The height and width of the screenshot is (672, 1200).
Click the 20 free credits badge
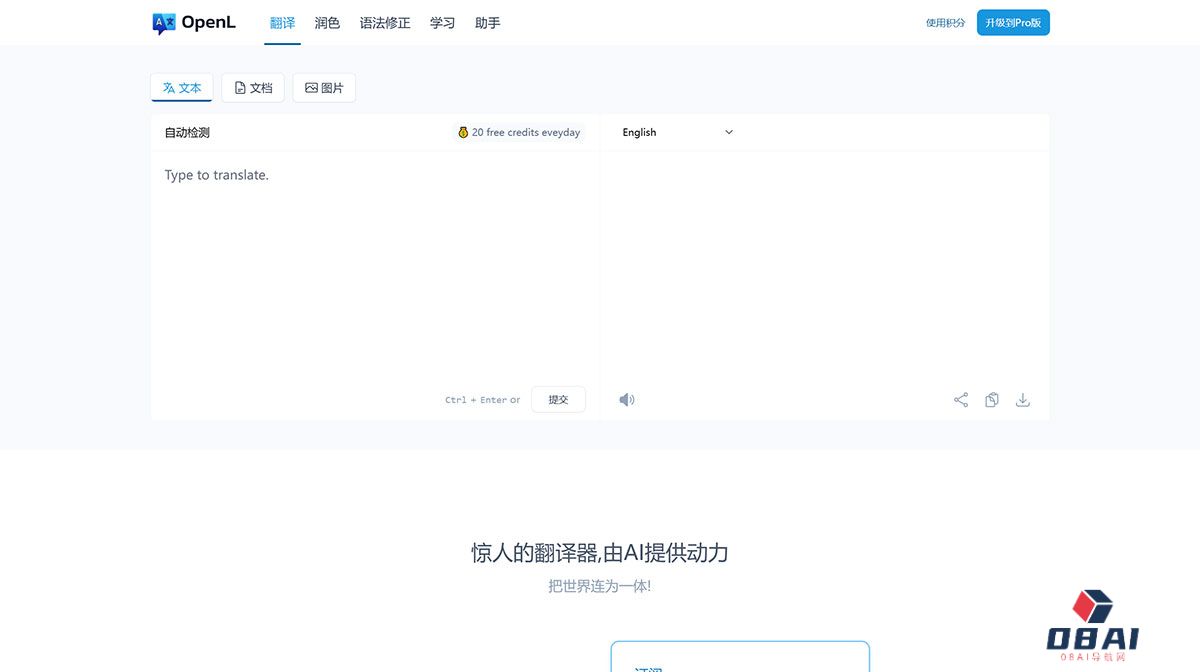[519, 132]
